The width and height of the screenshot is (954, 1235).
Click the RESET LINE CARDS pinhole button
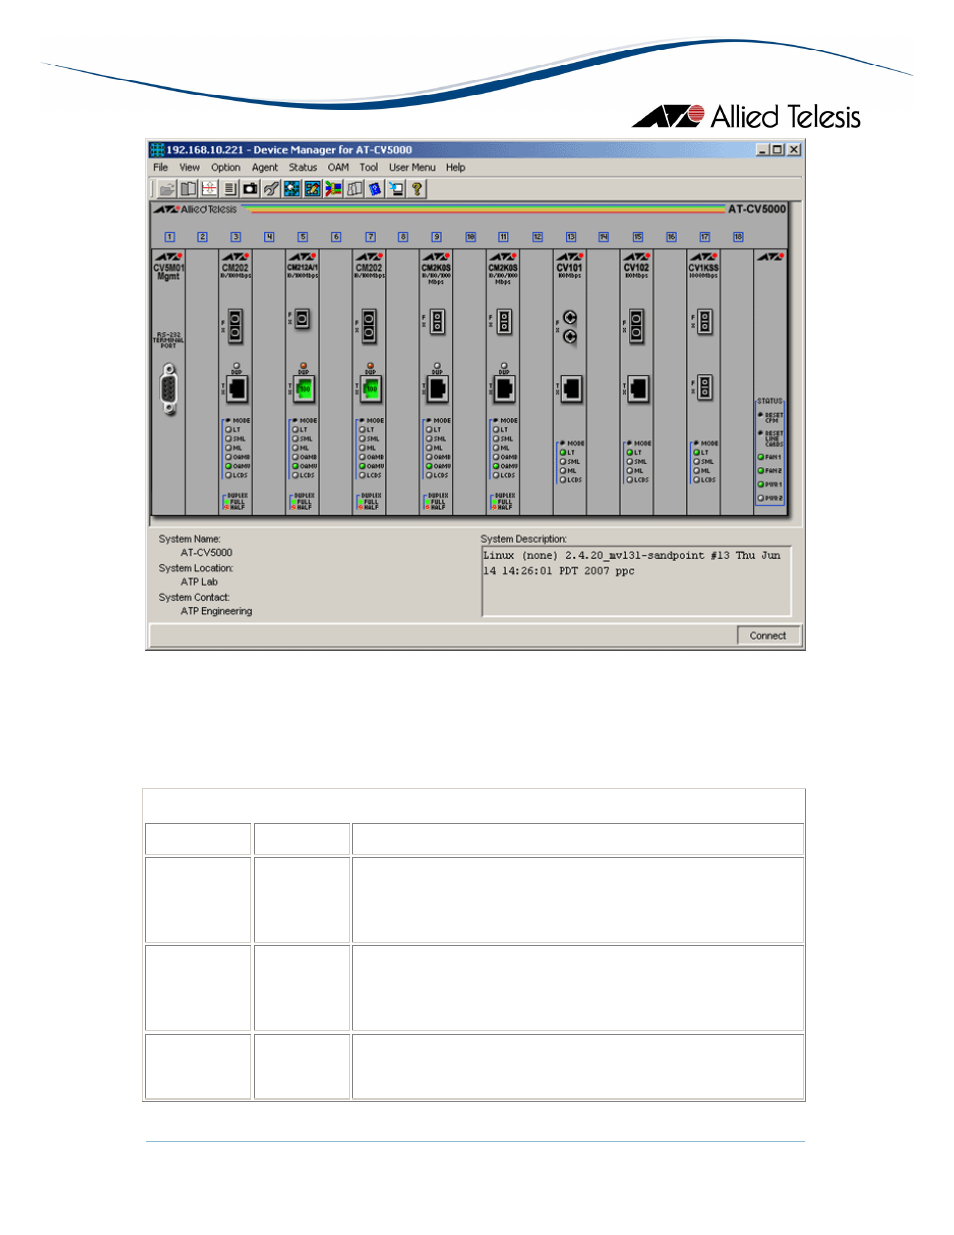pyautogui.click(x=760, y=433)
